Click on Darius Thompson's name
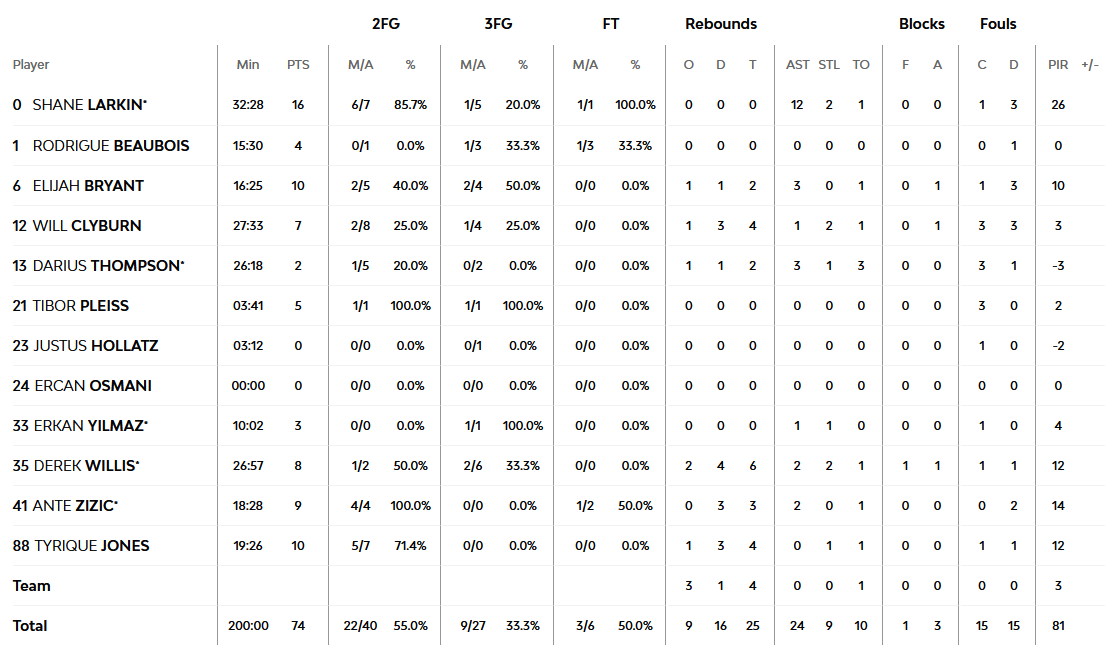This screenshot has width=1105, height=645. click(107, 265)
